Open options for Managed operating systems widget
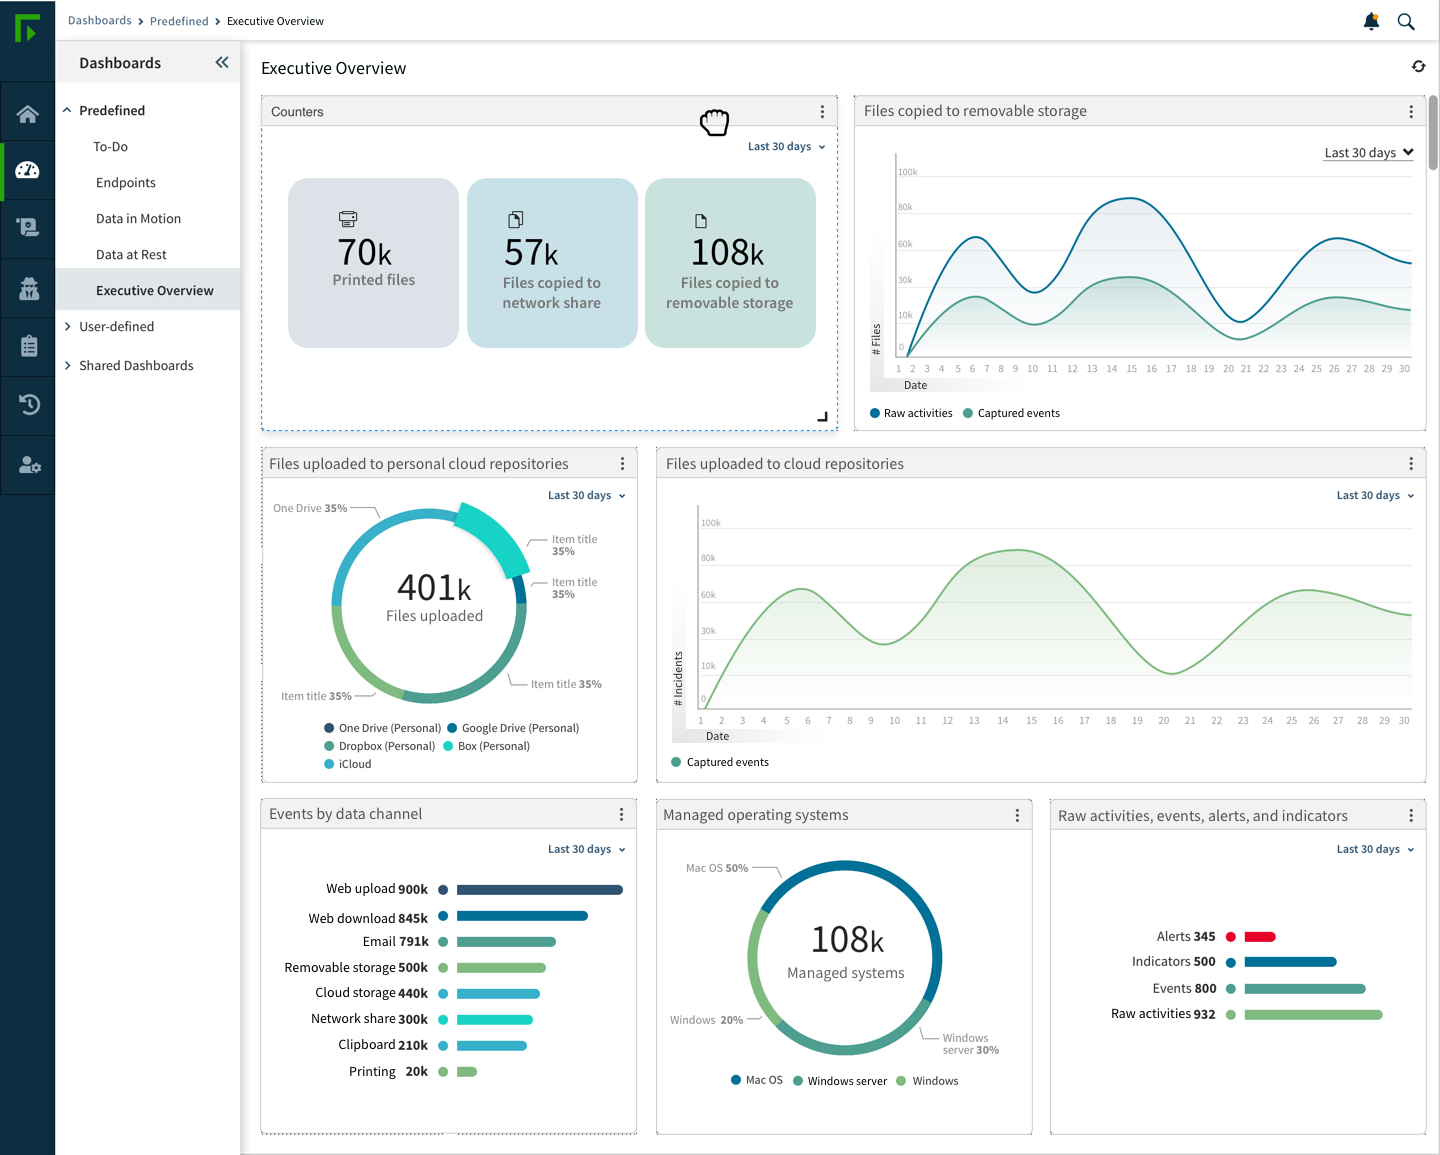This screenshot has width=1440, height=1155. 1017,816
